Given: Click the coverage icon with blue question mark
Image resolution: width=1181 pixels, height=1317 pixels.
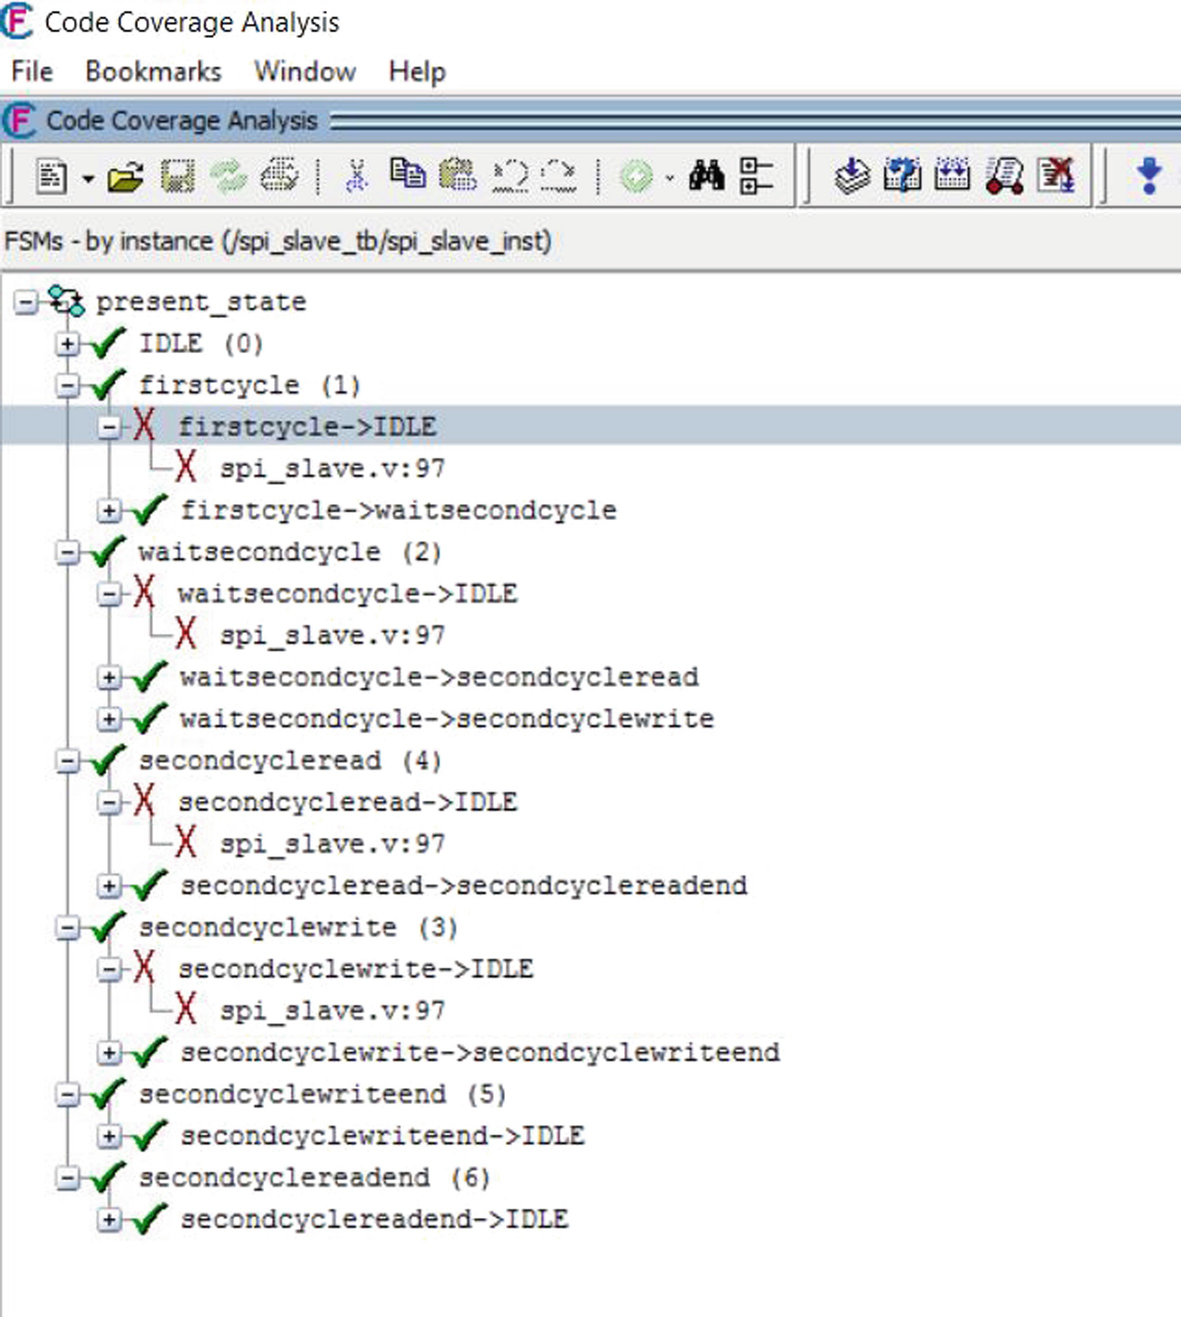Looking at the screenshot, I should [903, 177].
